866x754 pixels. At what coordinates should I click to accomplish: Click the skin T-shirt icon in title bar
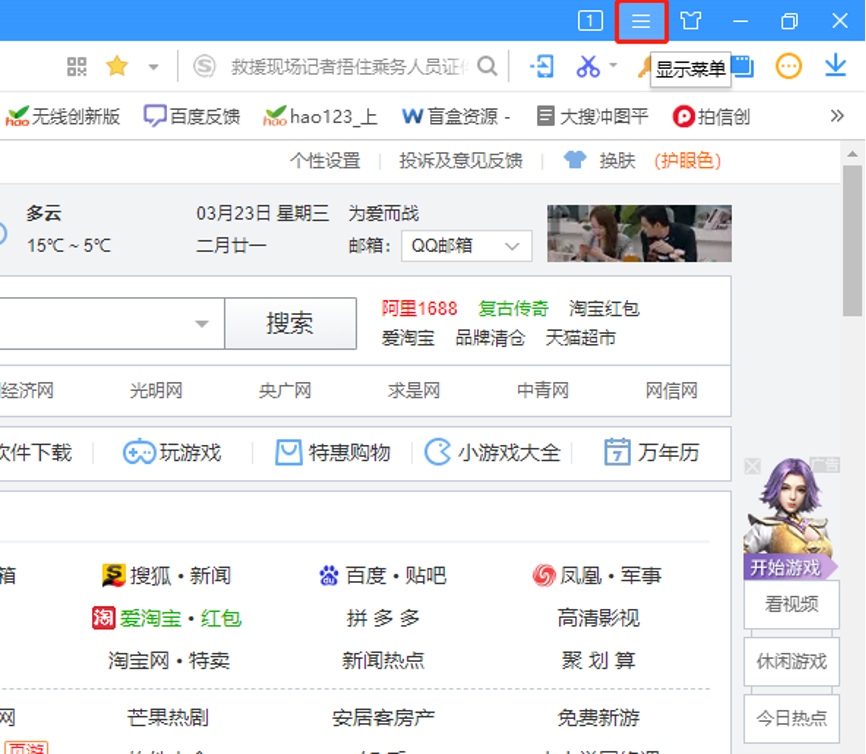[691, 21]
